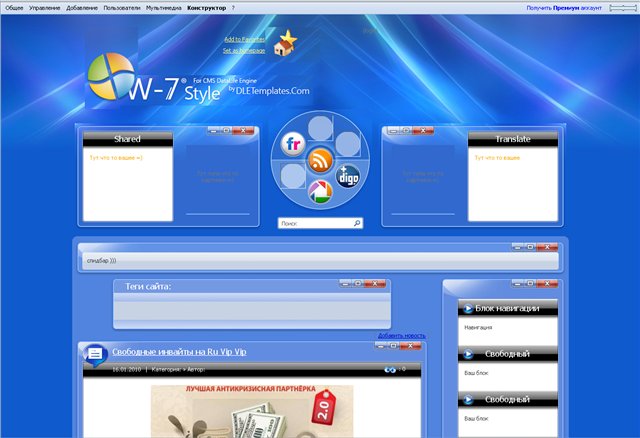Maximize the news post window

(x=393, y=346)
